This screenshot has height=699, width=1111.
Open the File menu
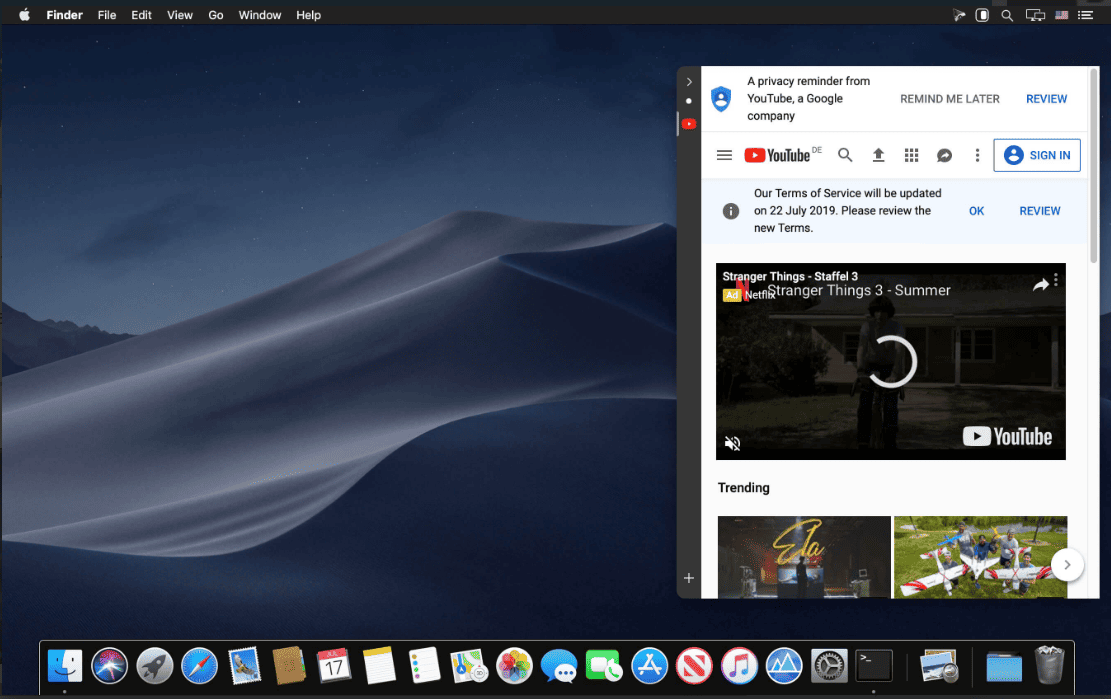(107, 15)
